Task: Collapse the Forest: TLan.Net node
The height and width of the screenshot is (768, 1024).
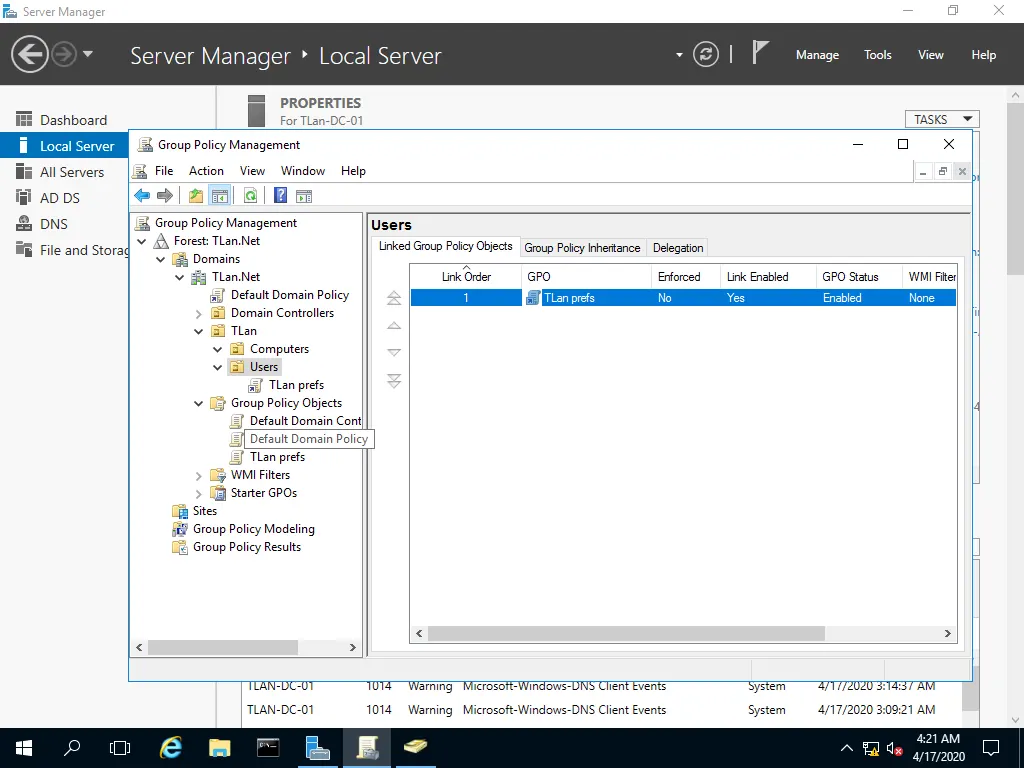Action: (142, 241)
